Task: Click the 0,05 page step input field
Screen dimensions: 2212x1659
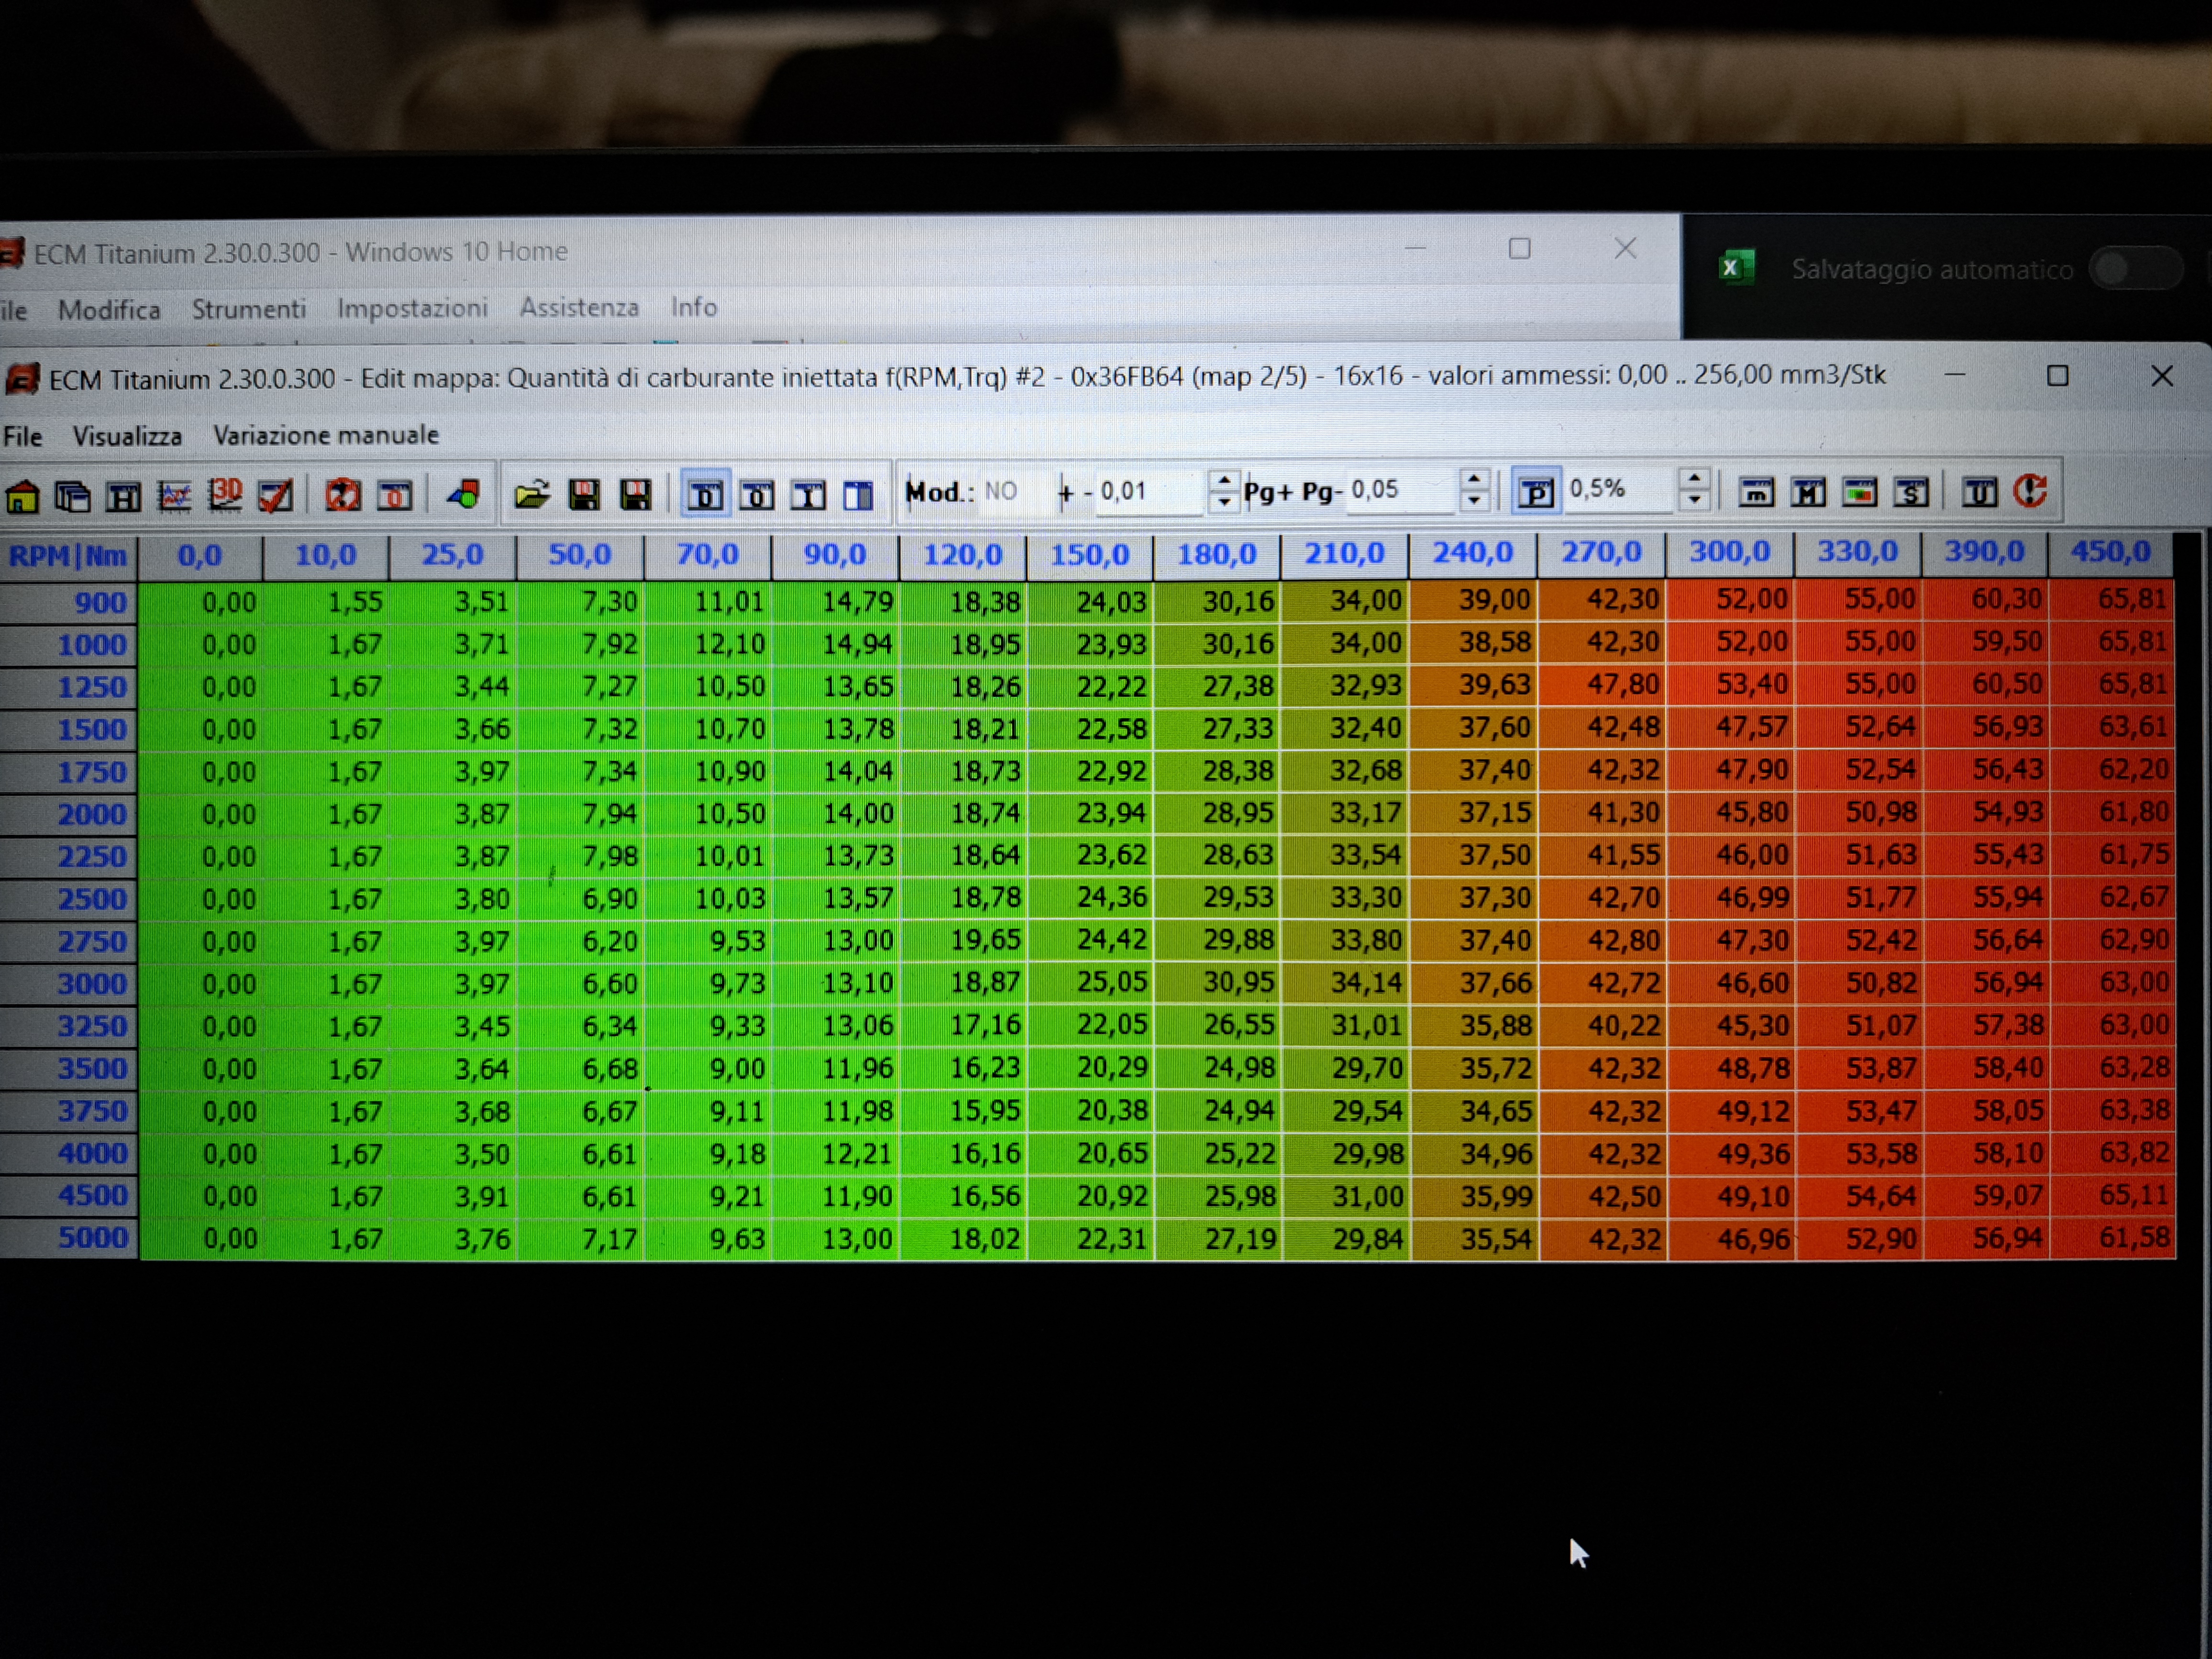Action: pyautogui.click(x=1400, y=490)
